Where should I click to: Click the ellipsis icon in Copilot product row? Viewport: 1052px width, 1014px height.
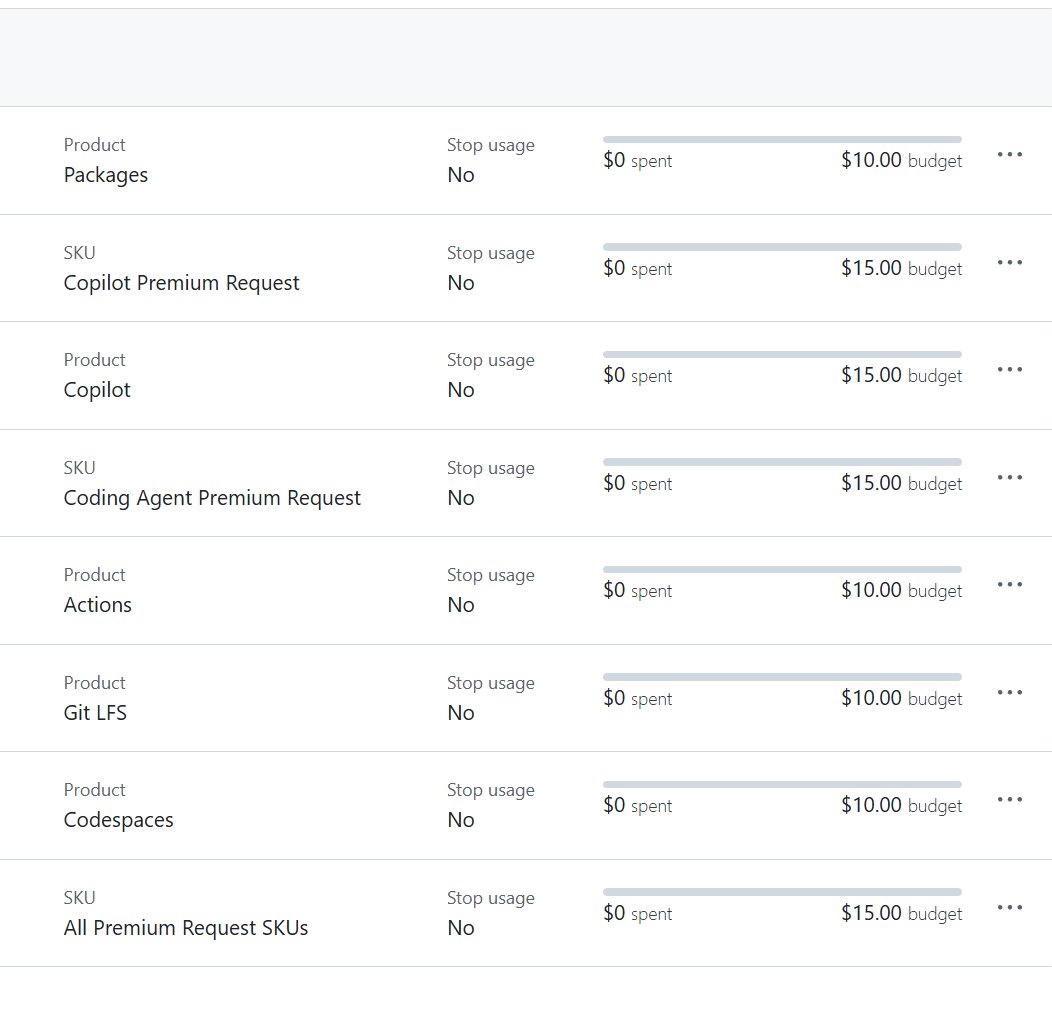point(1009,370)
